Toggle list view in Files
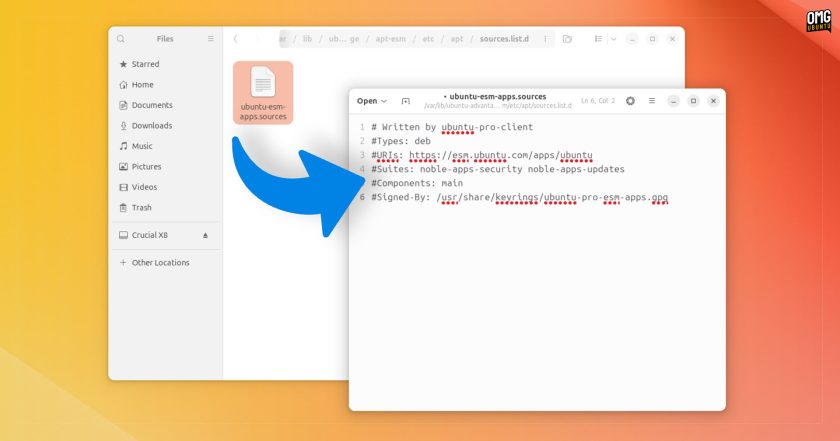840x441 pixels. click(x=598, y=39)
